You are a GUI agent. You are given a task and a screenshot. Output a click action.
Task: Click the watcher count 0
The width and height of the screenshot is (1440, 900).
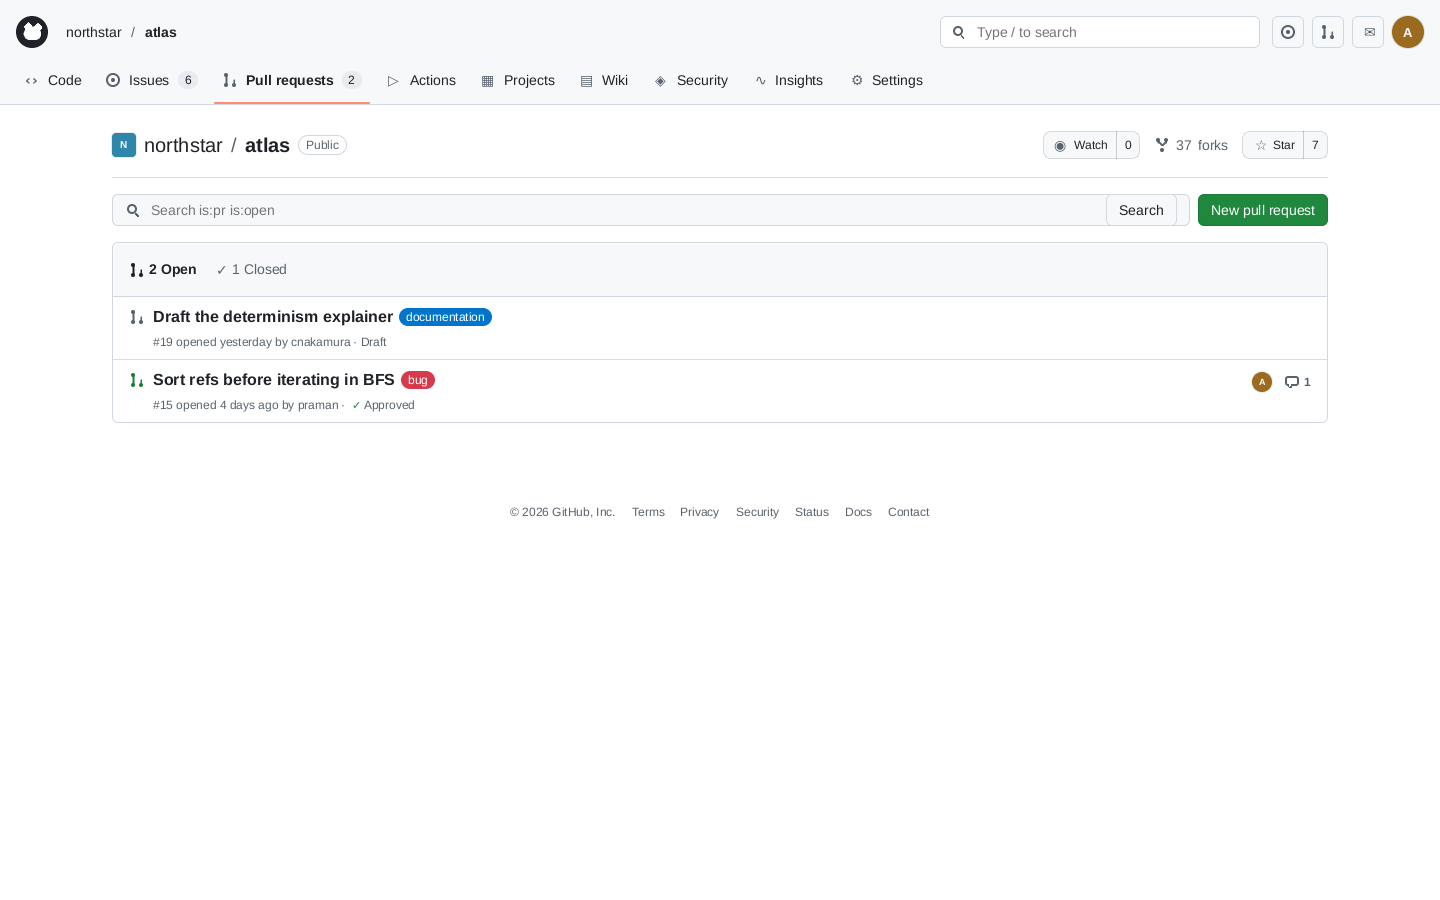coord(1128,145)
